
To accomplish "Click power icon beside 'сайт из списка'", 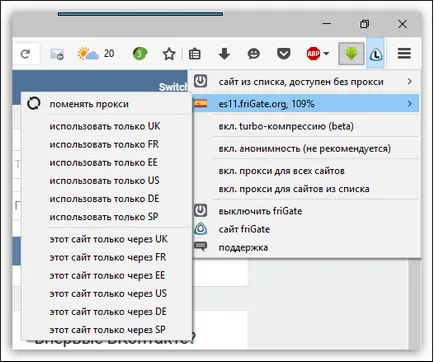I will click(x=201, y=81).
